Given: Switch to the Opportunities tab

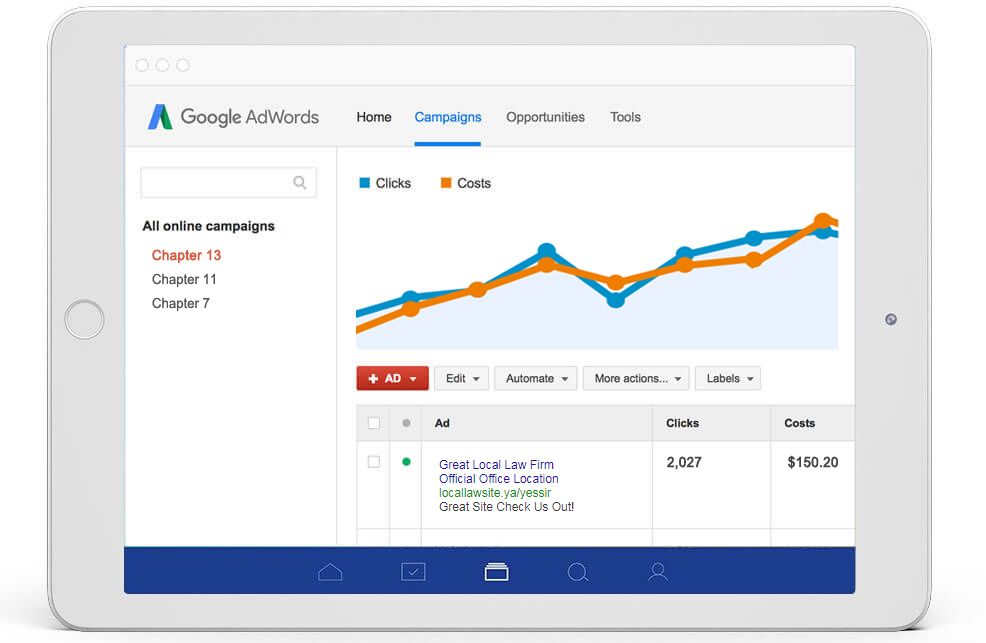Looking at the screenshot, I should point(545,117).
